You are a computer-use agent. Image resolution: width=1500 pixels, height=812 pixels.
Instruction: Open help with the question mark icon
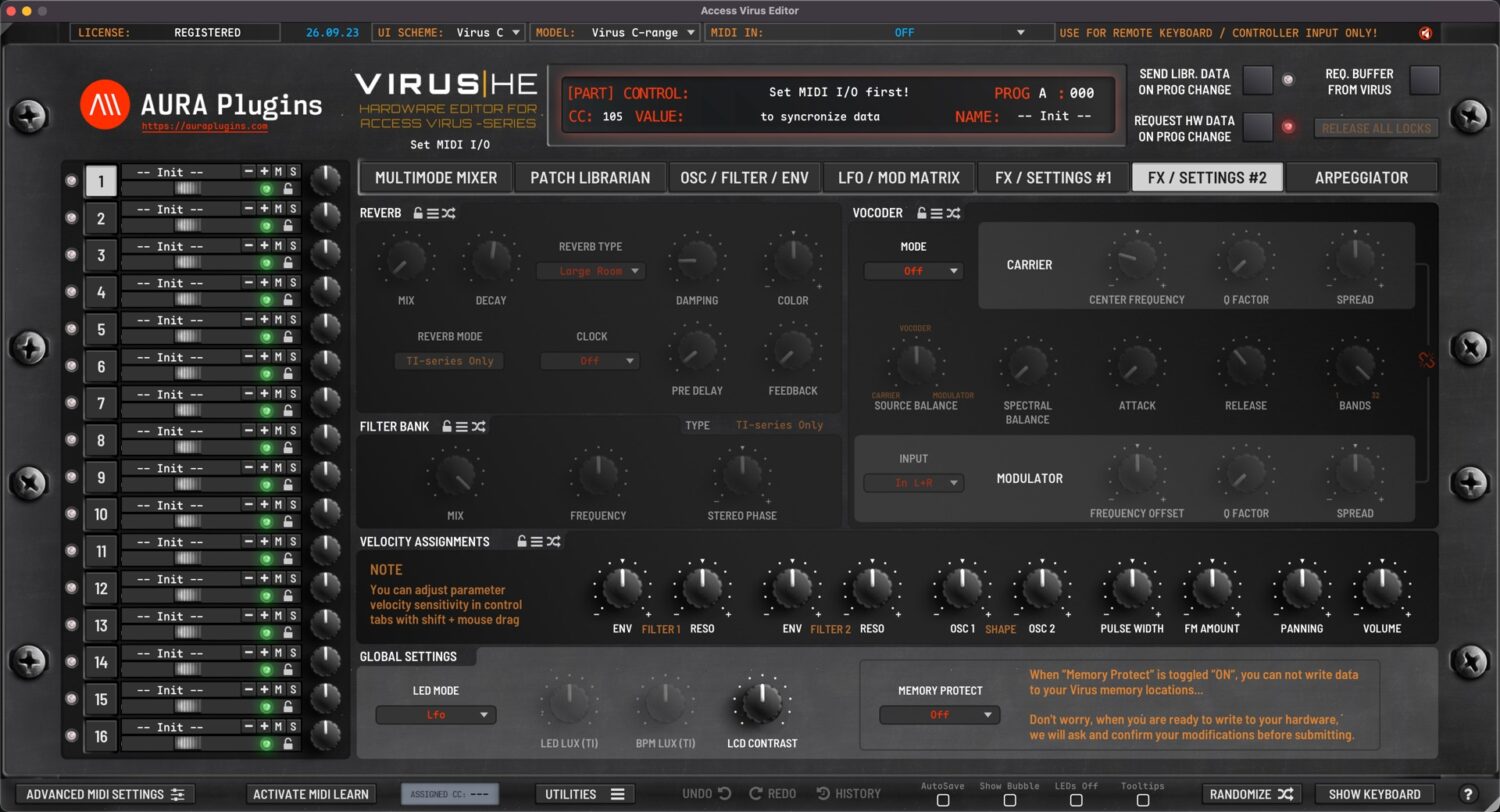[x=1468, y=794]
